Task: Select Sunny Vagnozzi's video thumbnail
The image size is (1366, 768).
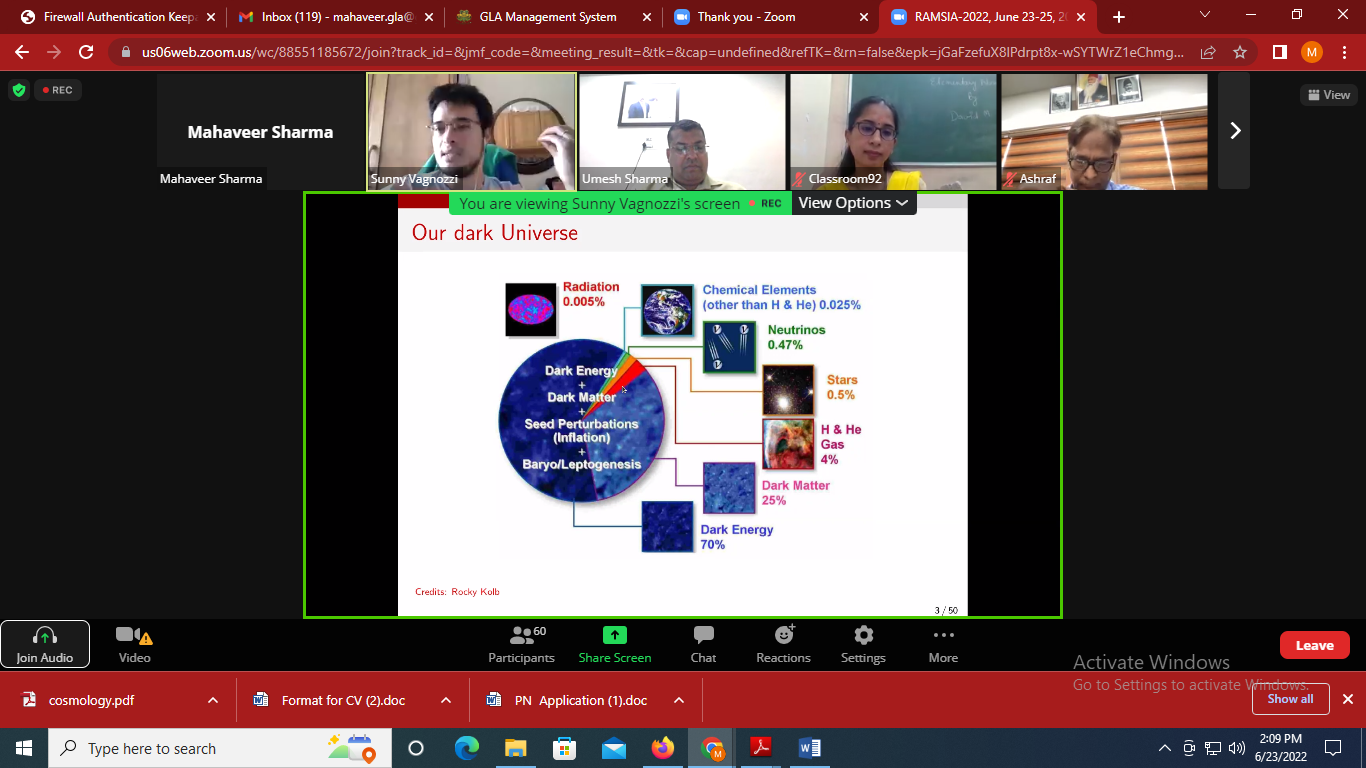Action: (x=472, y=131)
